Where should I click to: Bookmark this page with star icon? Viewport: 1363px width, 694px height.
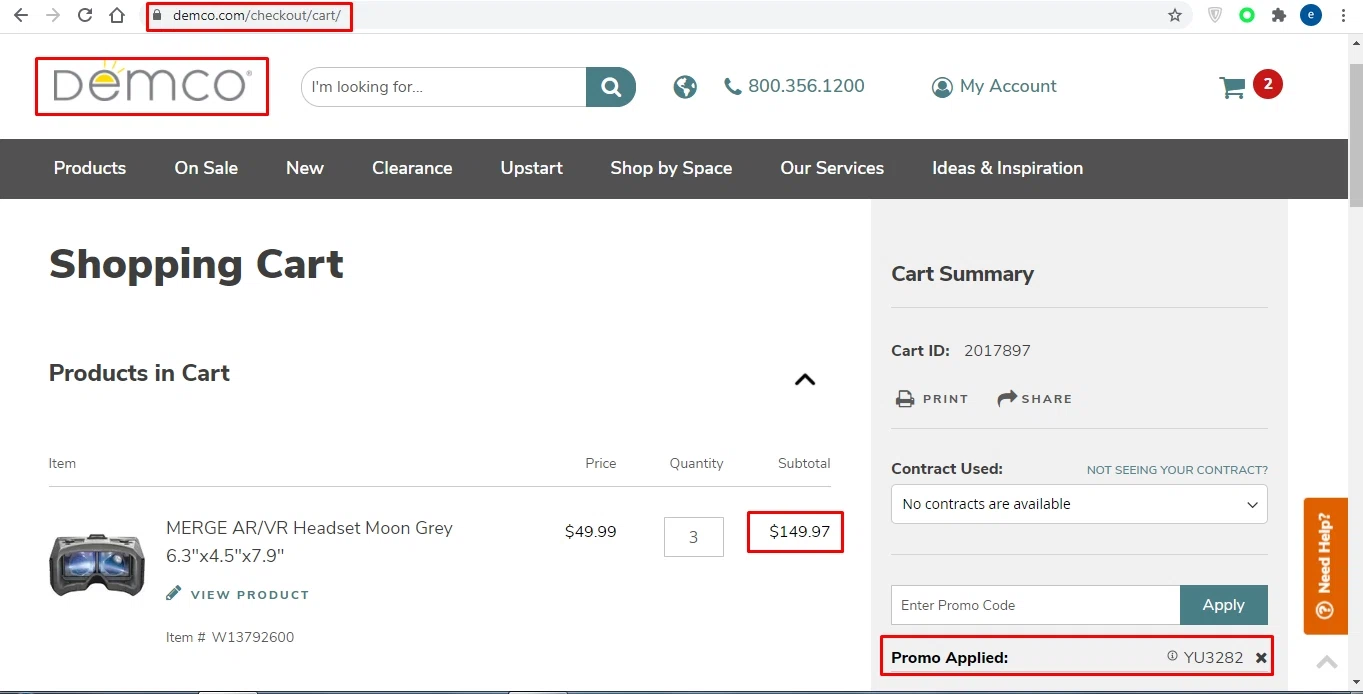(1175, 15)
